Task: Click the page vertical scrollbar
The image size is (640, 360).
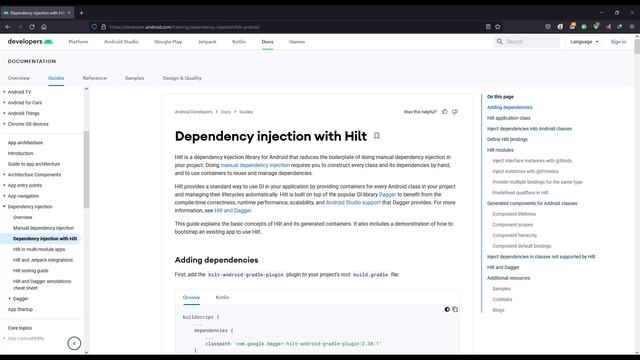Action: tap(637, 46)
